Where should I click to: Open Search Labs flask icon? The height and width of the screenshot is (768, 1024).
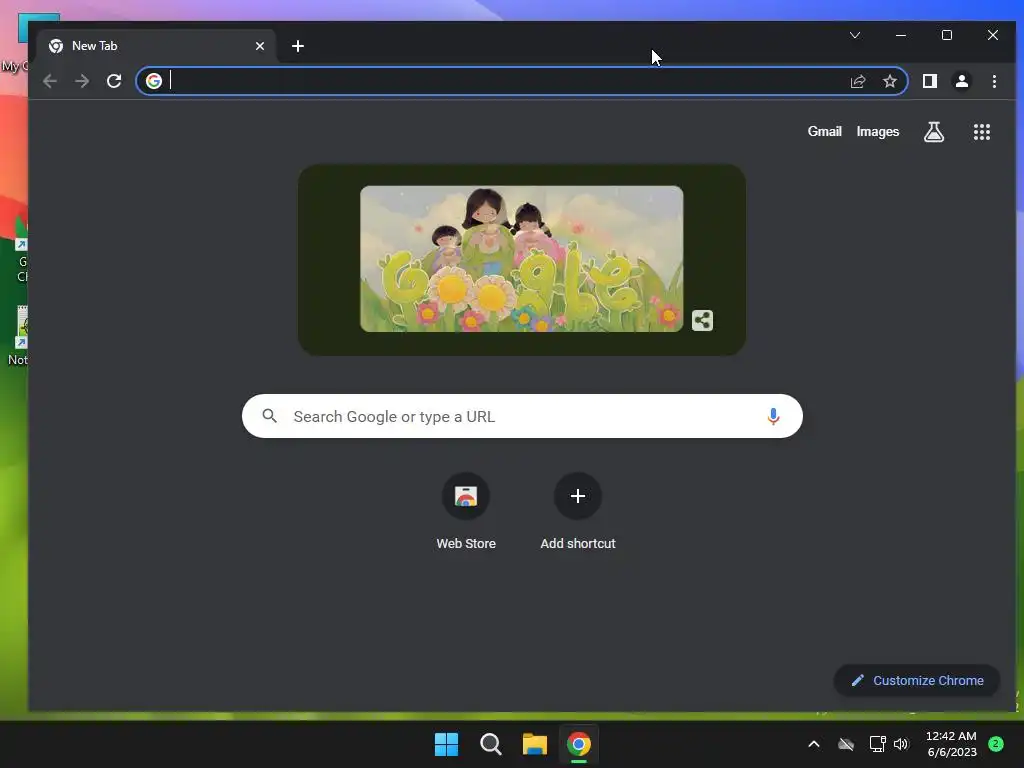934,132
